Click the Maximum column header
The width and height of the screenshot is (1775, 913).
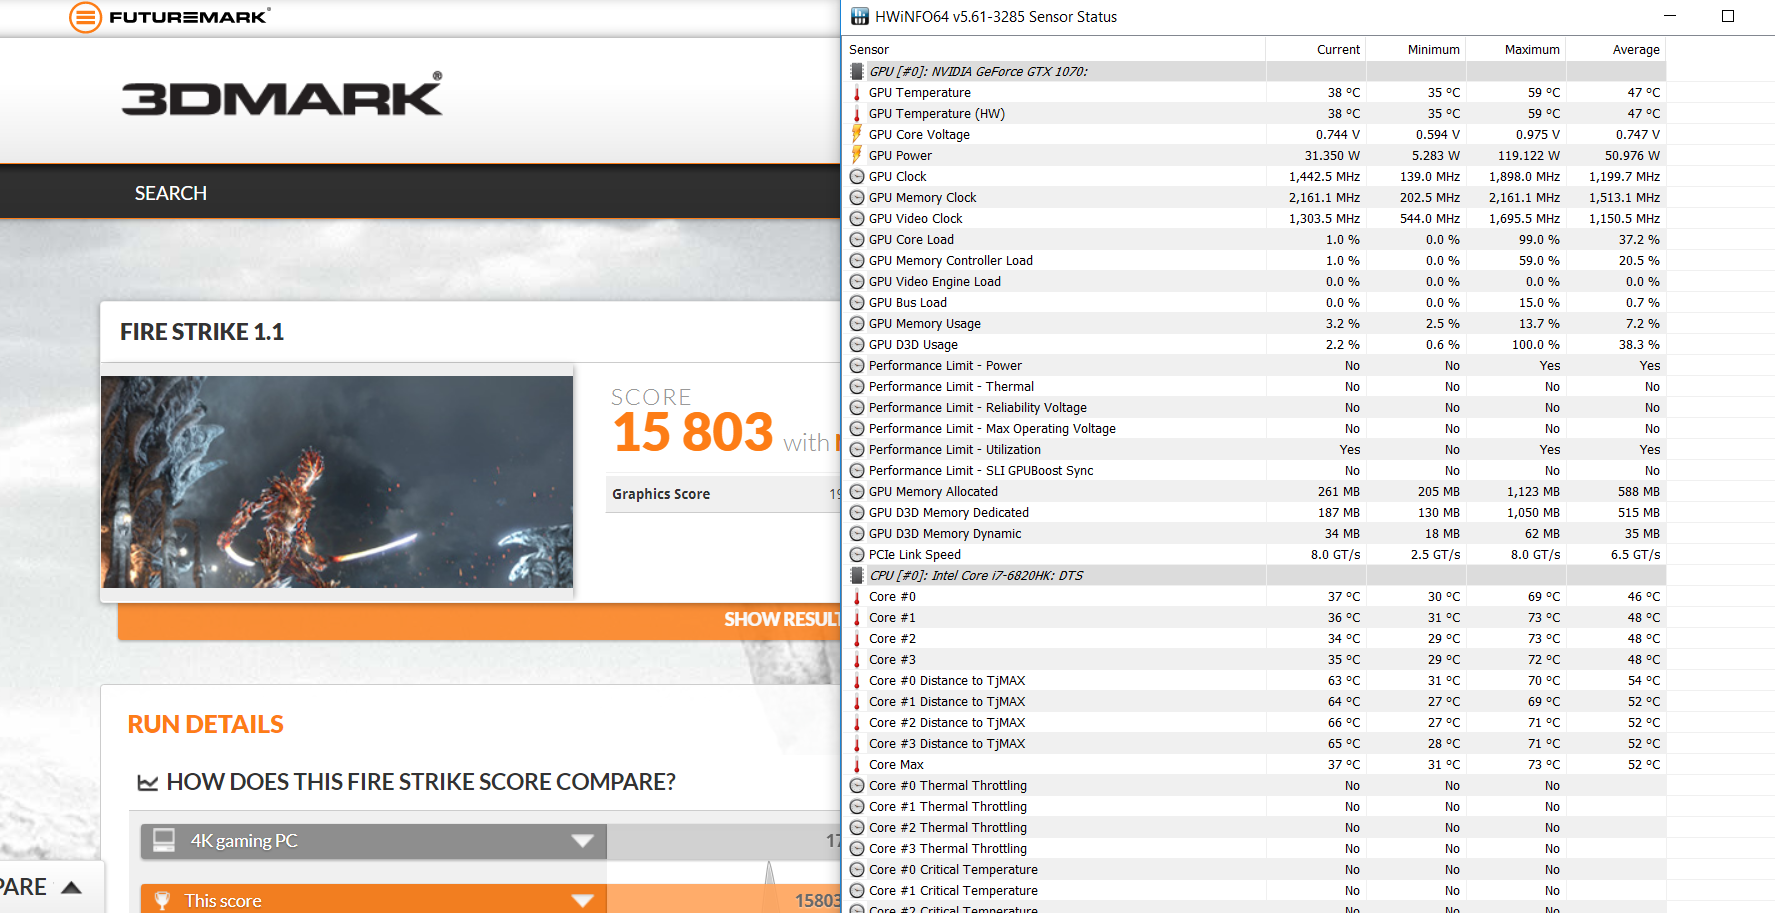(x=1516, y=49)
